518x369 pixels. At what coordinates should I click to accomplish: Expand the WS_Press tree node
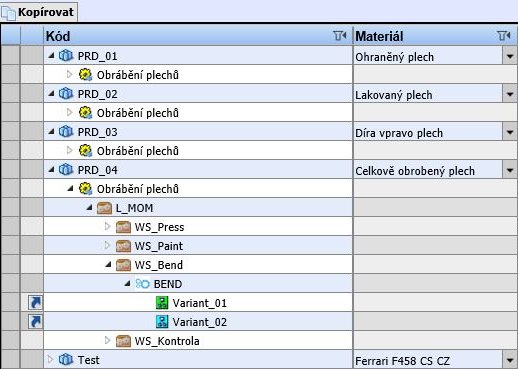(x=107, y=227)
